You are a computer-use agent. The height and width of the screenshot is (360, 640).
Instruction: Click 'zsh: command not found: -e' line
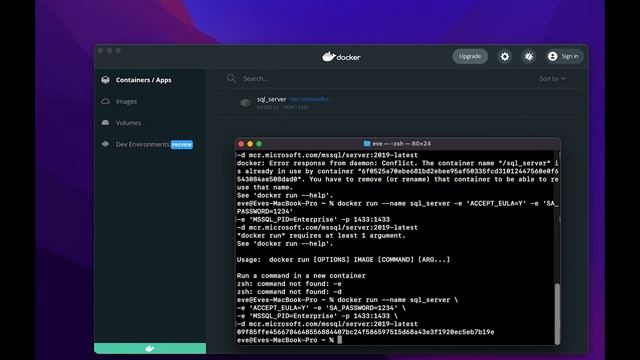289,284
